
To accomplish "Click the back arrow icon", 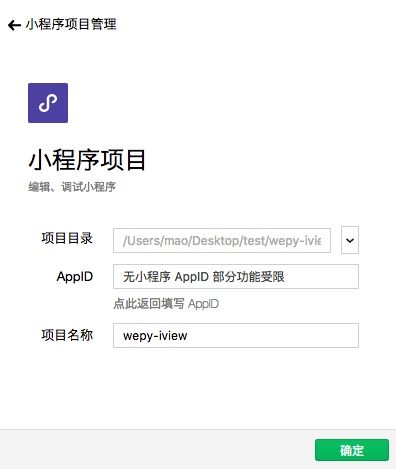I will click(14, 25).
